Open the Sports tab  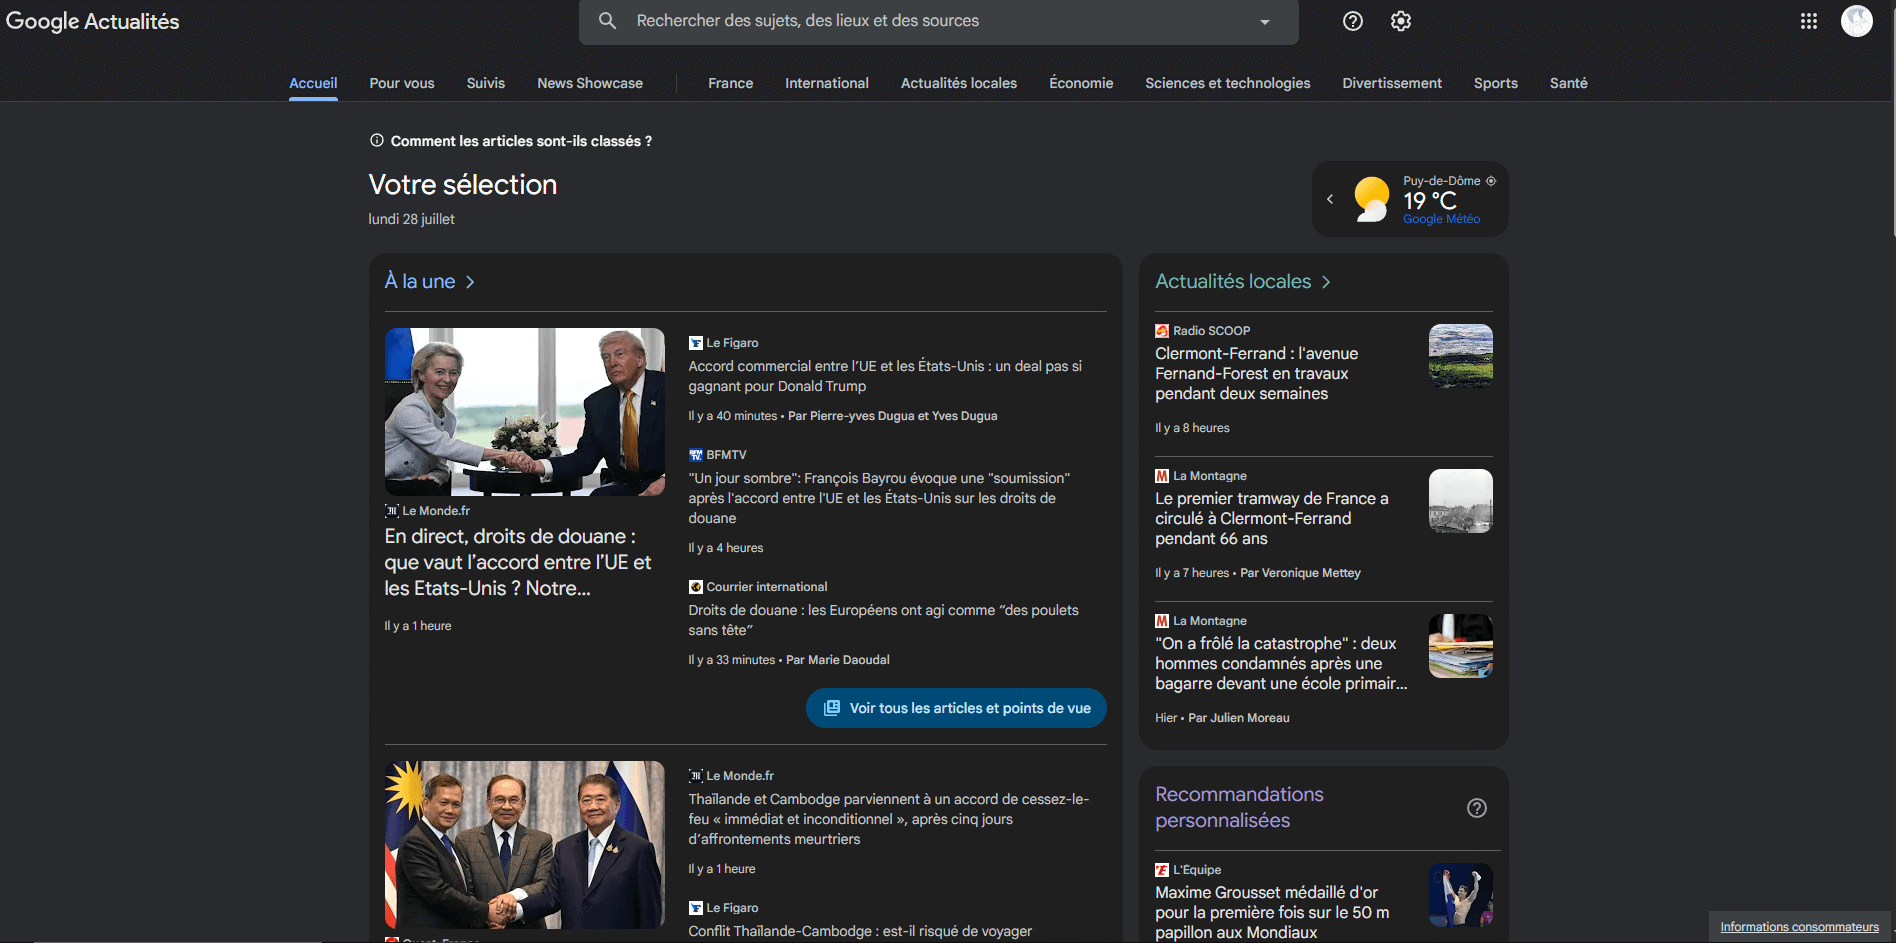(x=1496, y=83)
